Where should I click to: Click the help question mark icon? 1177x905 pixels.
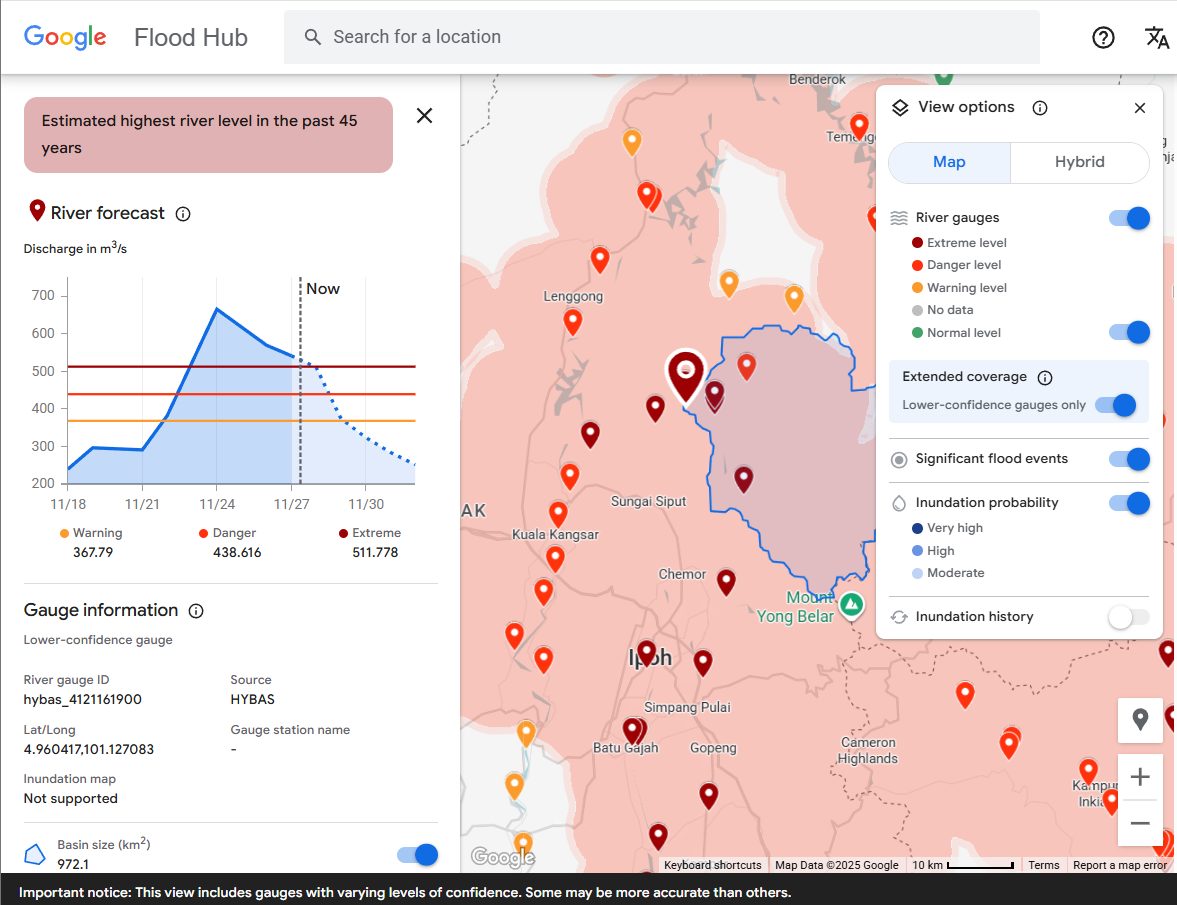click(x=1103, y=38)
